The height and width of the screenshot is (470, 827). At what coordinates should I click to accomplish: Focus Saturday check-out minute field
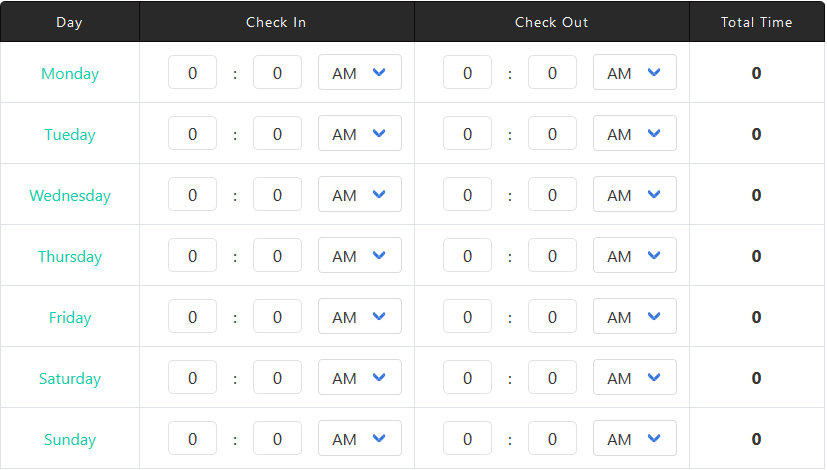552,377
